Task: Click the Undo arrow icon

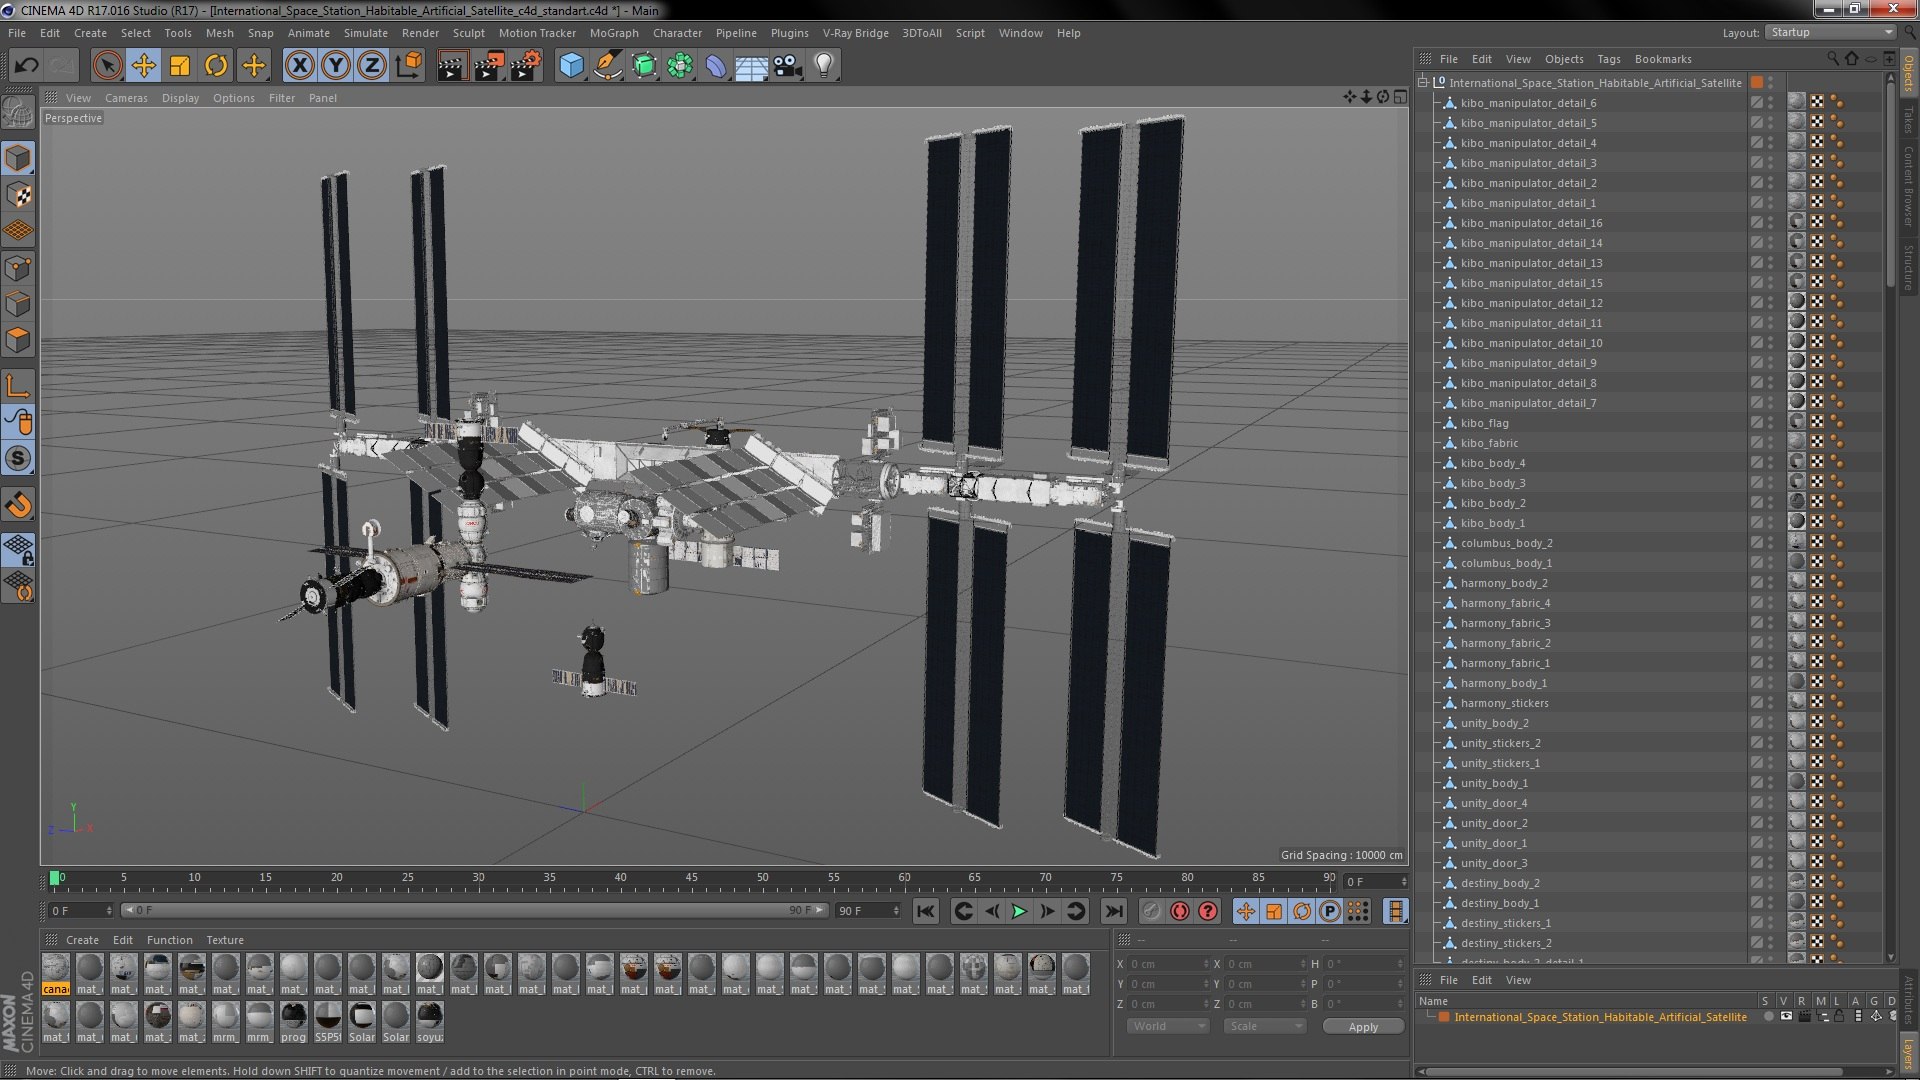Action: coord(26,66)
